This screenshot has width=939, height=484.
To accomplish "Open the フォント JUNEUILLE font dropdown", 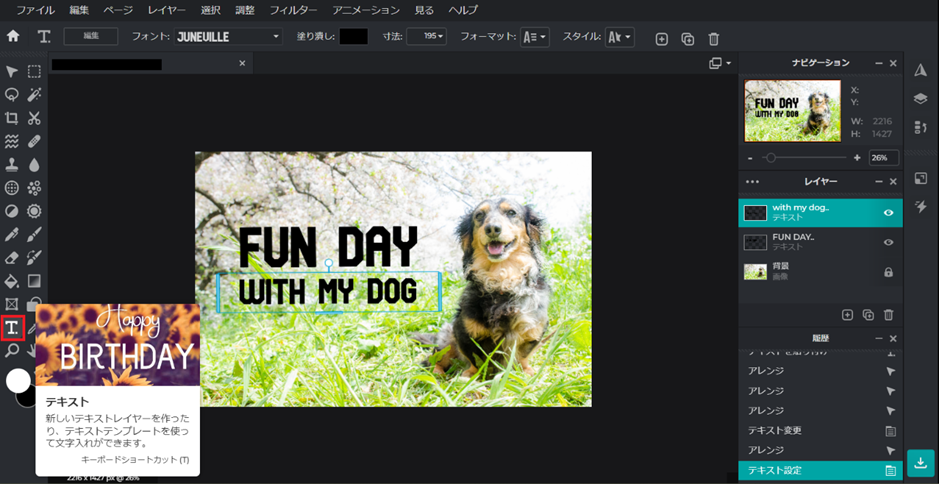I will (x=228, y=37).
